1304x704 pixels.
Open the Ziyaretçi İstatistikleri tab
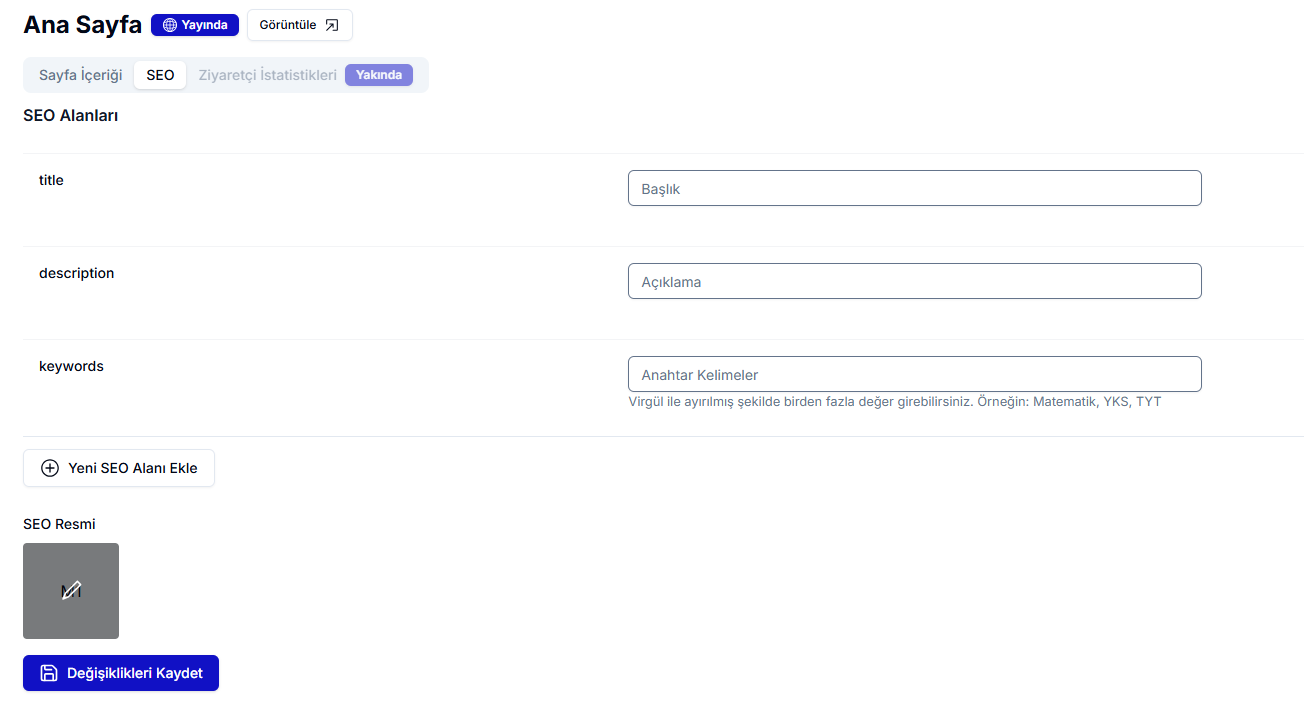click(267, 75)
